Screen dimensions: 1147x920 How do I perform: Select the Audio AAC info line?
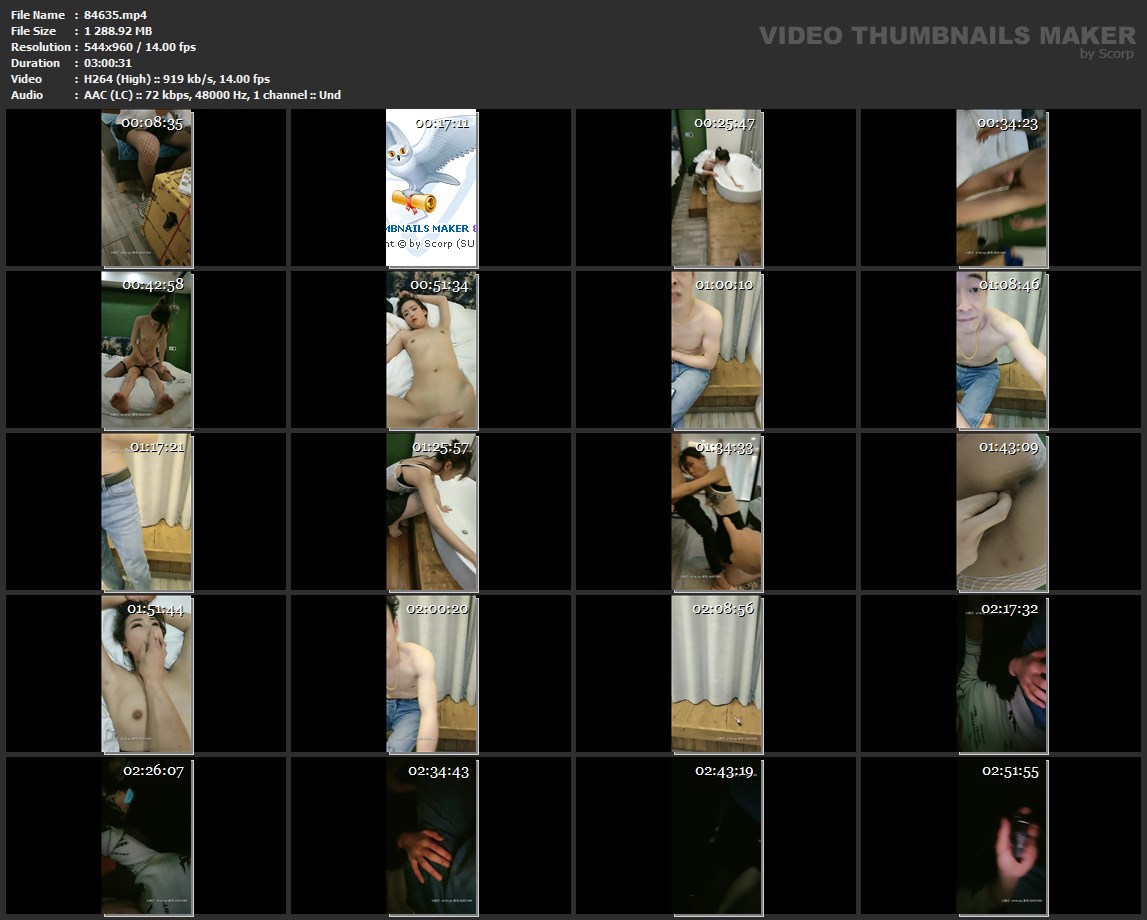point(212,95)
